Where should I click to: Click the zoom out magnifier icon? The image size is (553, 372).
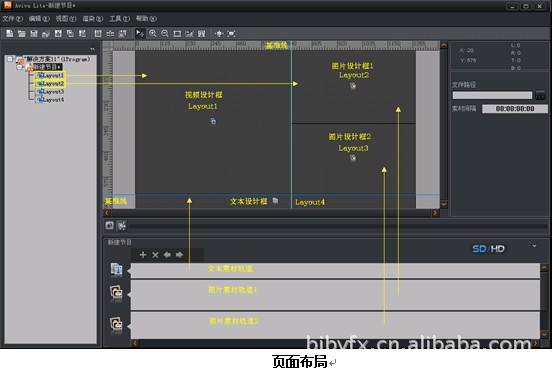coord(165,33)
